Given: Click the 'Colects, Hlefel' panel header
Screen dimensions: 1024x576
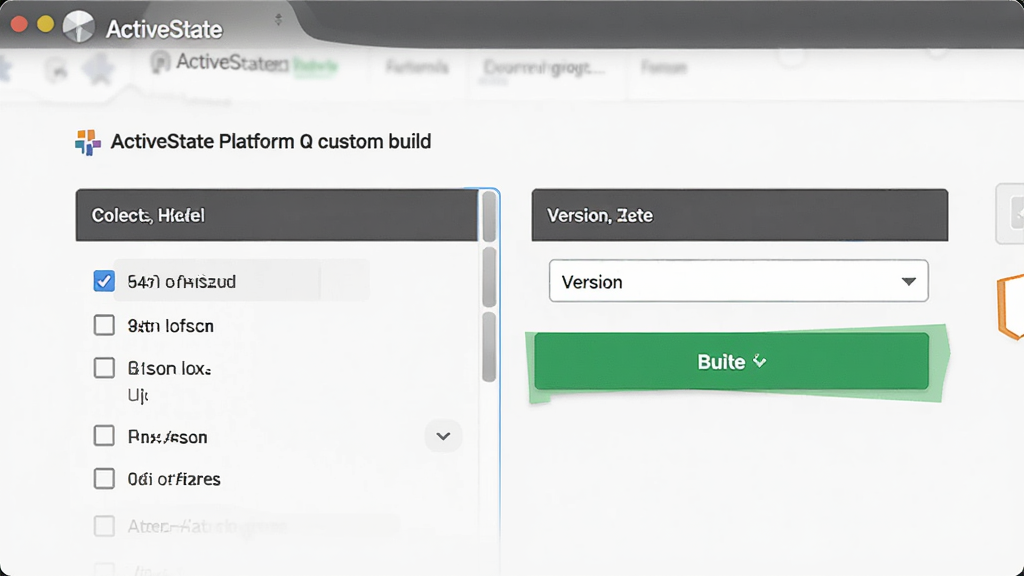Looking at the screenshot, I should pyautogui.click(x=277, y=216).
